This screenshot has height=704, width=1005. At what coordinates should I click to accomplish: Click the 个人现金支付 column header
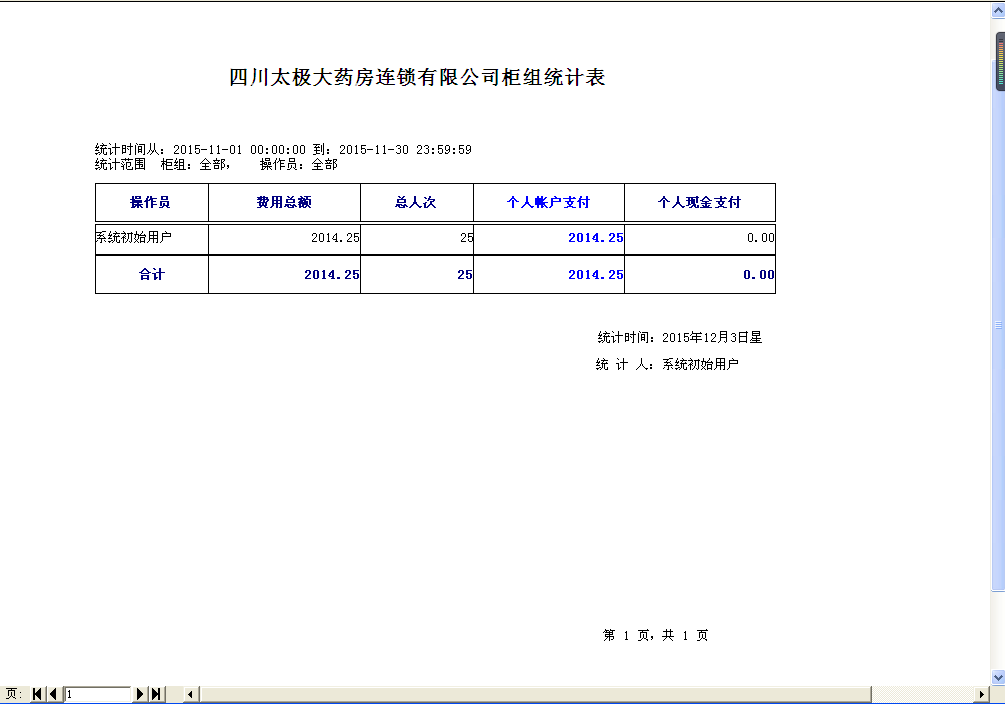[x=700, y=203]
